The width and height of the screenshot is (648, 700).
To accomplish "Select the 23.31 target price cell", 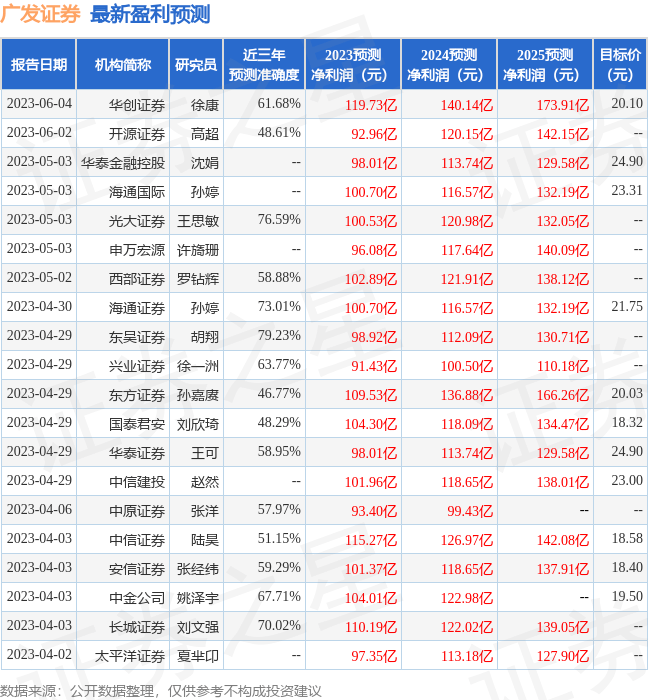I will pos(626,191).
